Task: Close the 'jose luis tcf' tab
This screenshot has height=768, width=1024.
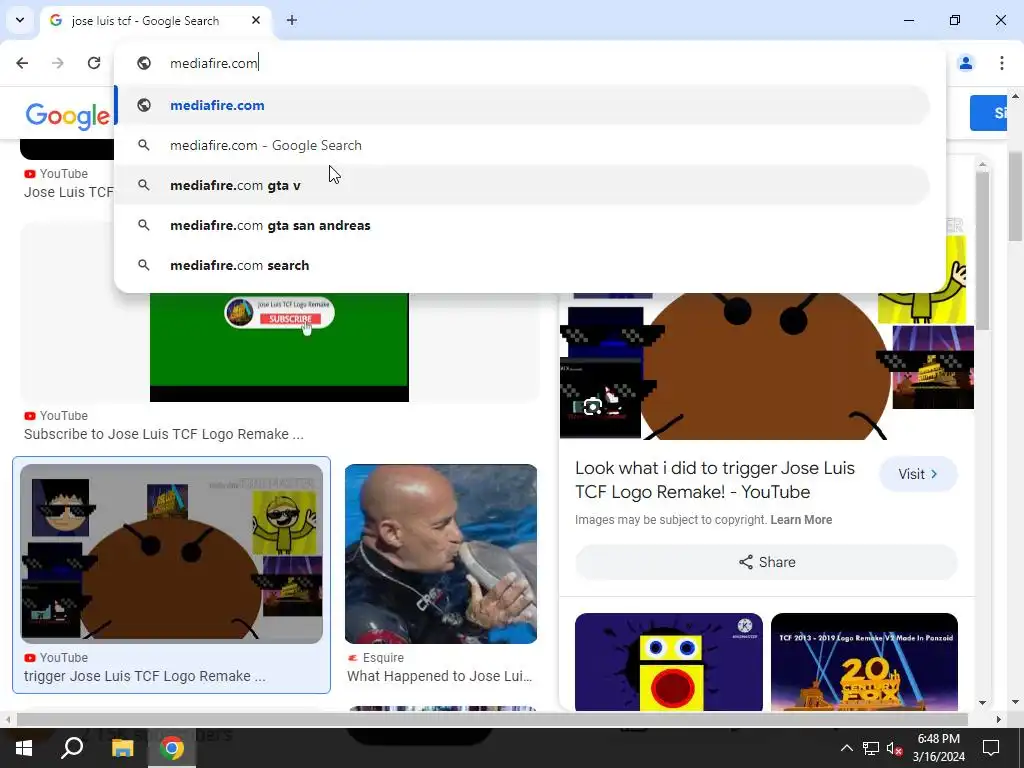Action: click(256, 20)
